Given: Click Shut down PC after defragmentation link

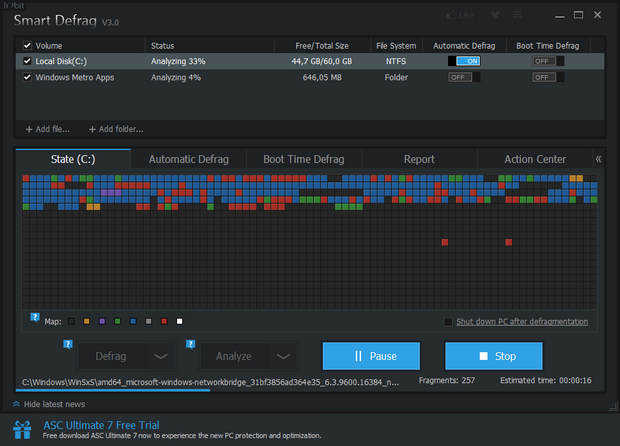Looking at the screenshot, I should click(x=522, y=321).
